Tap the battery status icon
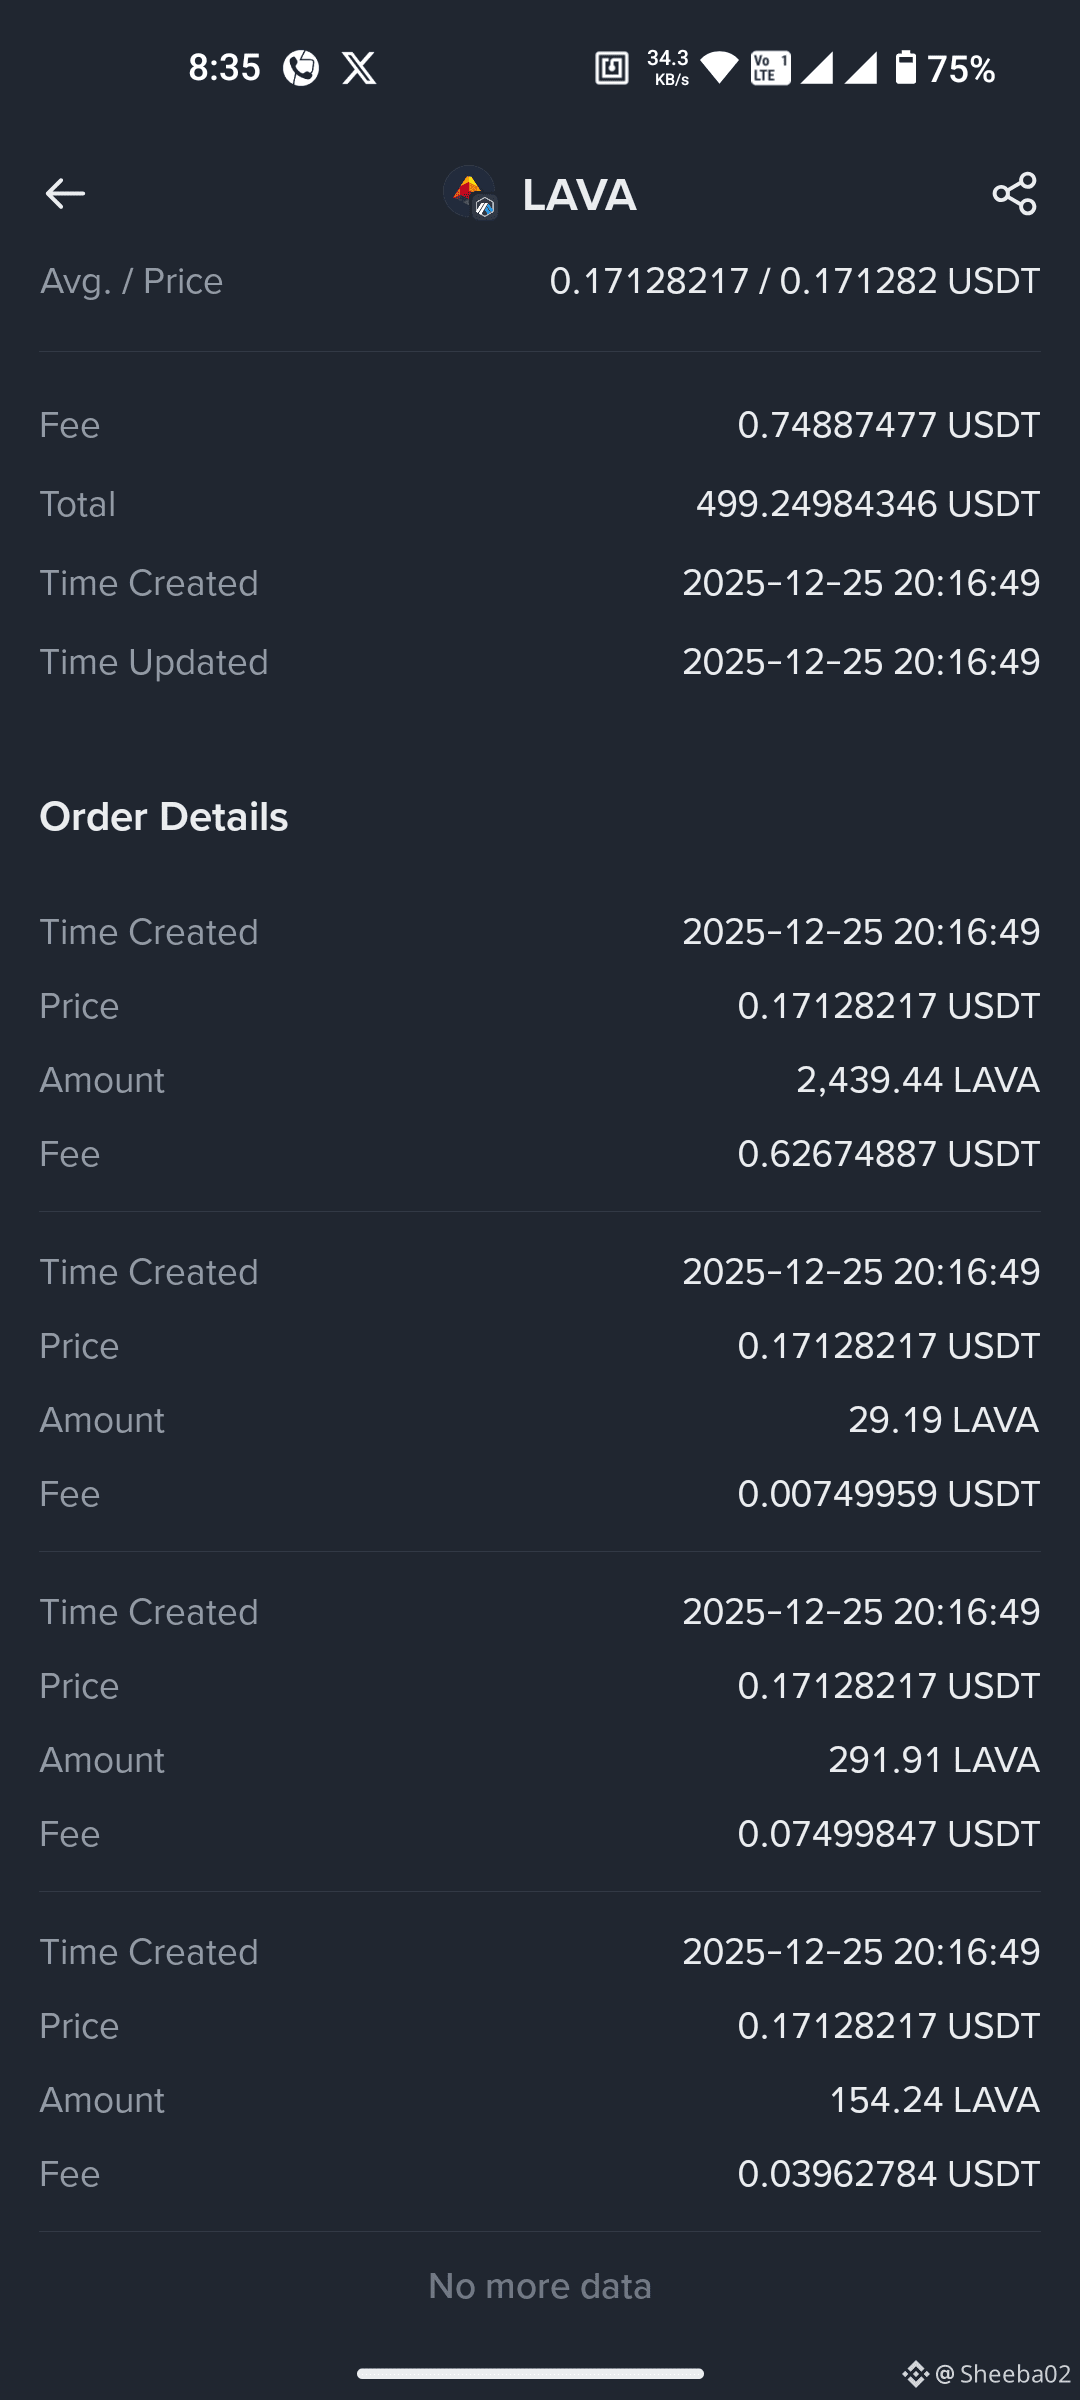Viewport: 1080px width, 2400px height. point(905,68)
